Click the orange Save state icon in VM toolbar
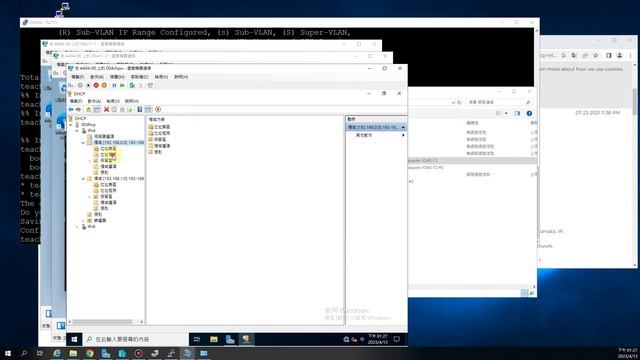This screenshot has height=360, width=640. (104, 85)
